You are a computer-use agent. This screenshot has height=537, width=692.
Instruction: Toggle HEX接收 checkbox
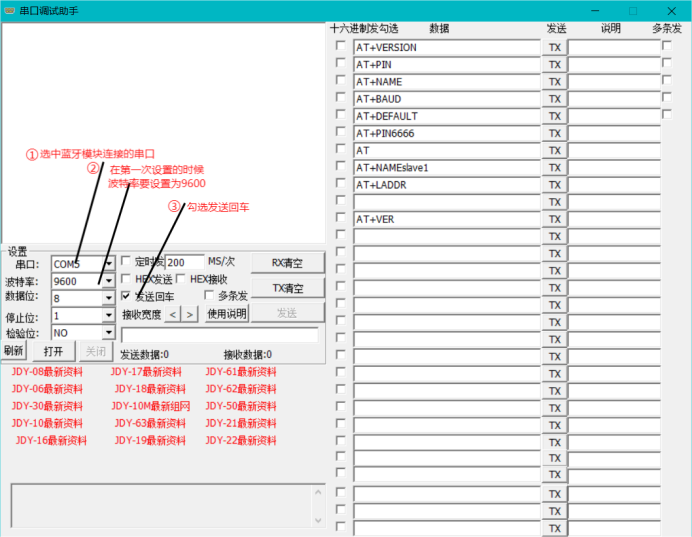181,278
